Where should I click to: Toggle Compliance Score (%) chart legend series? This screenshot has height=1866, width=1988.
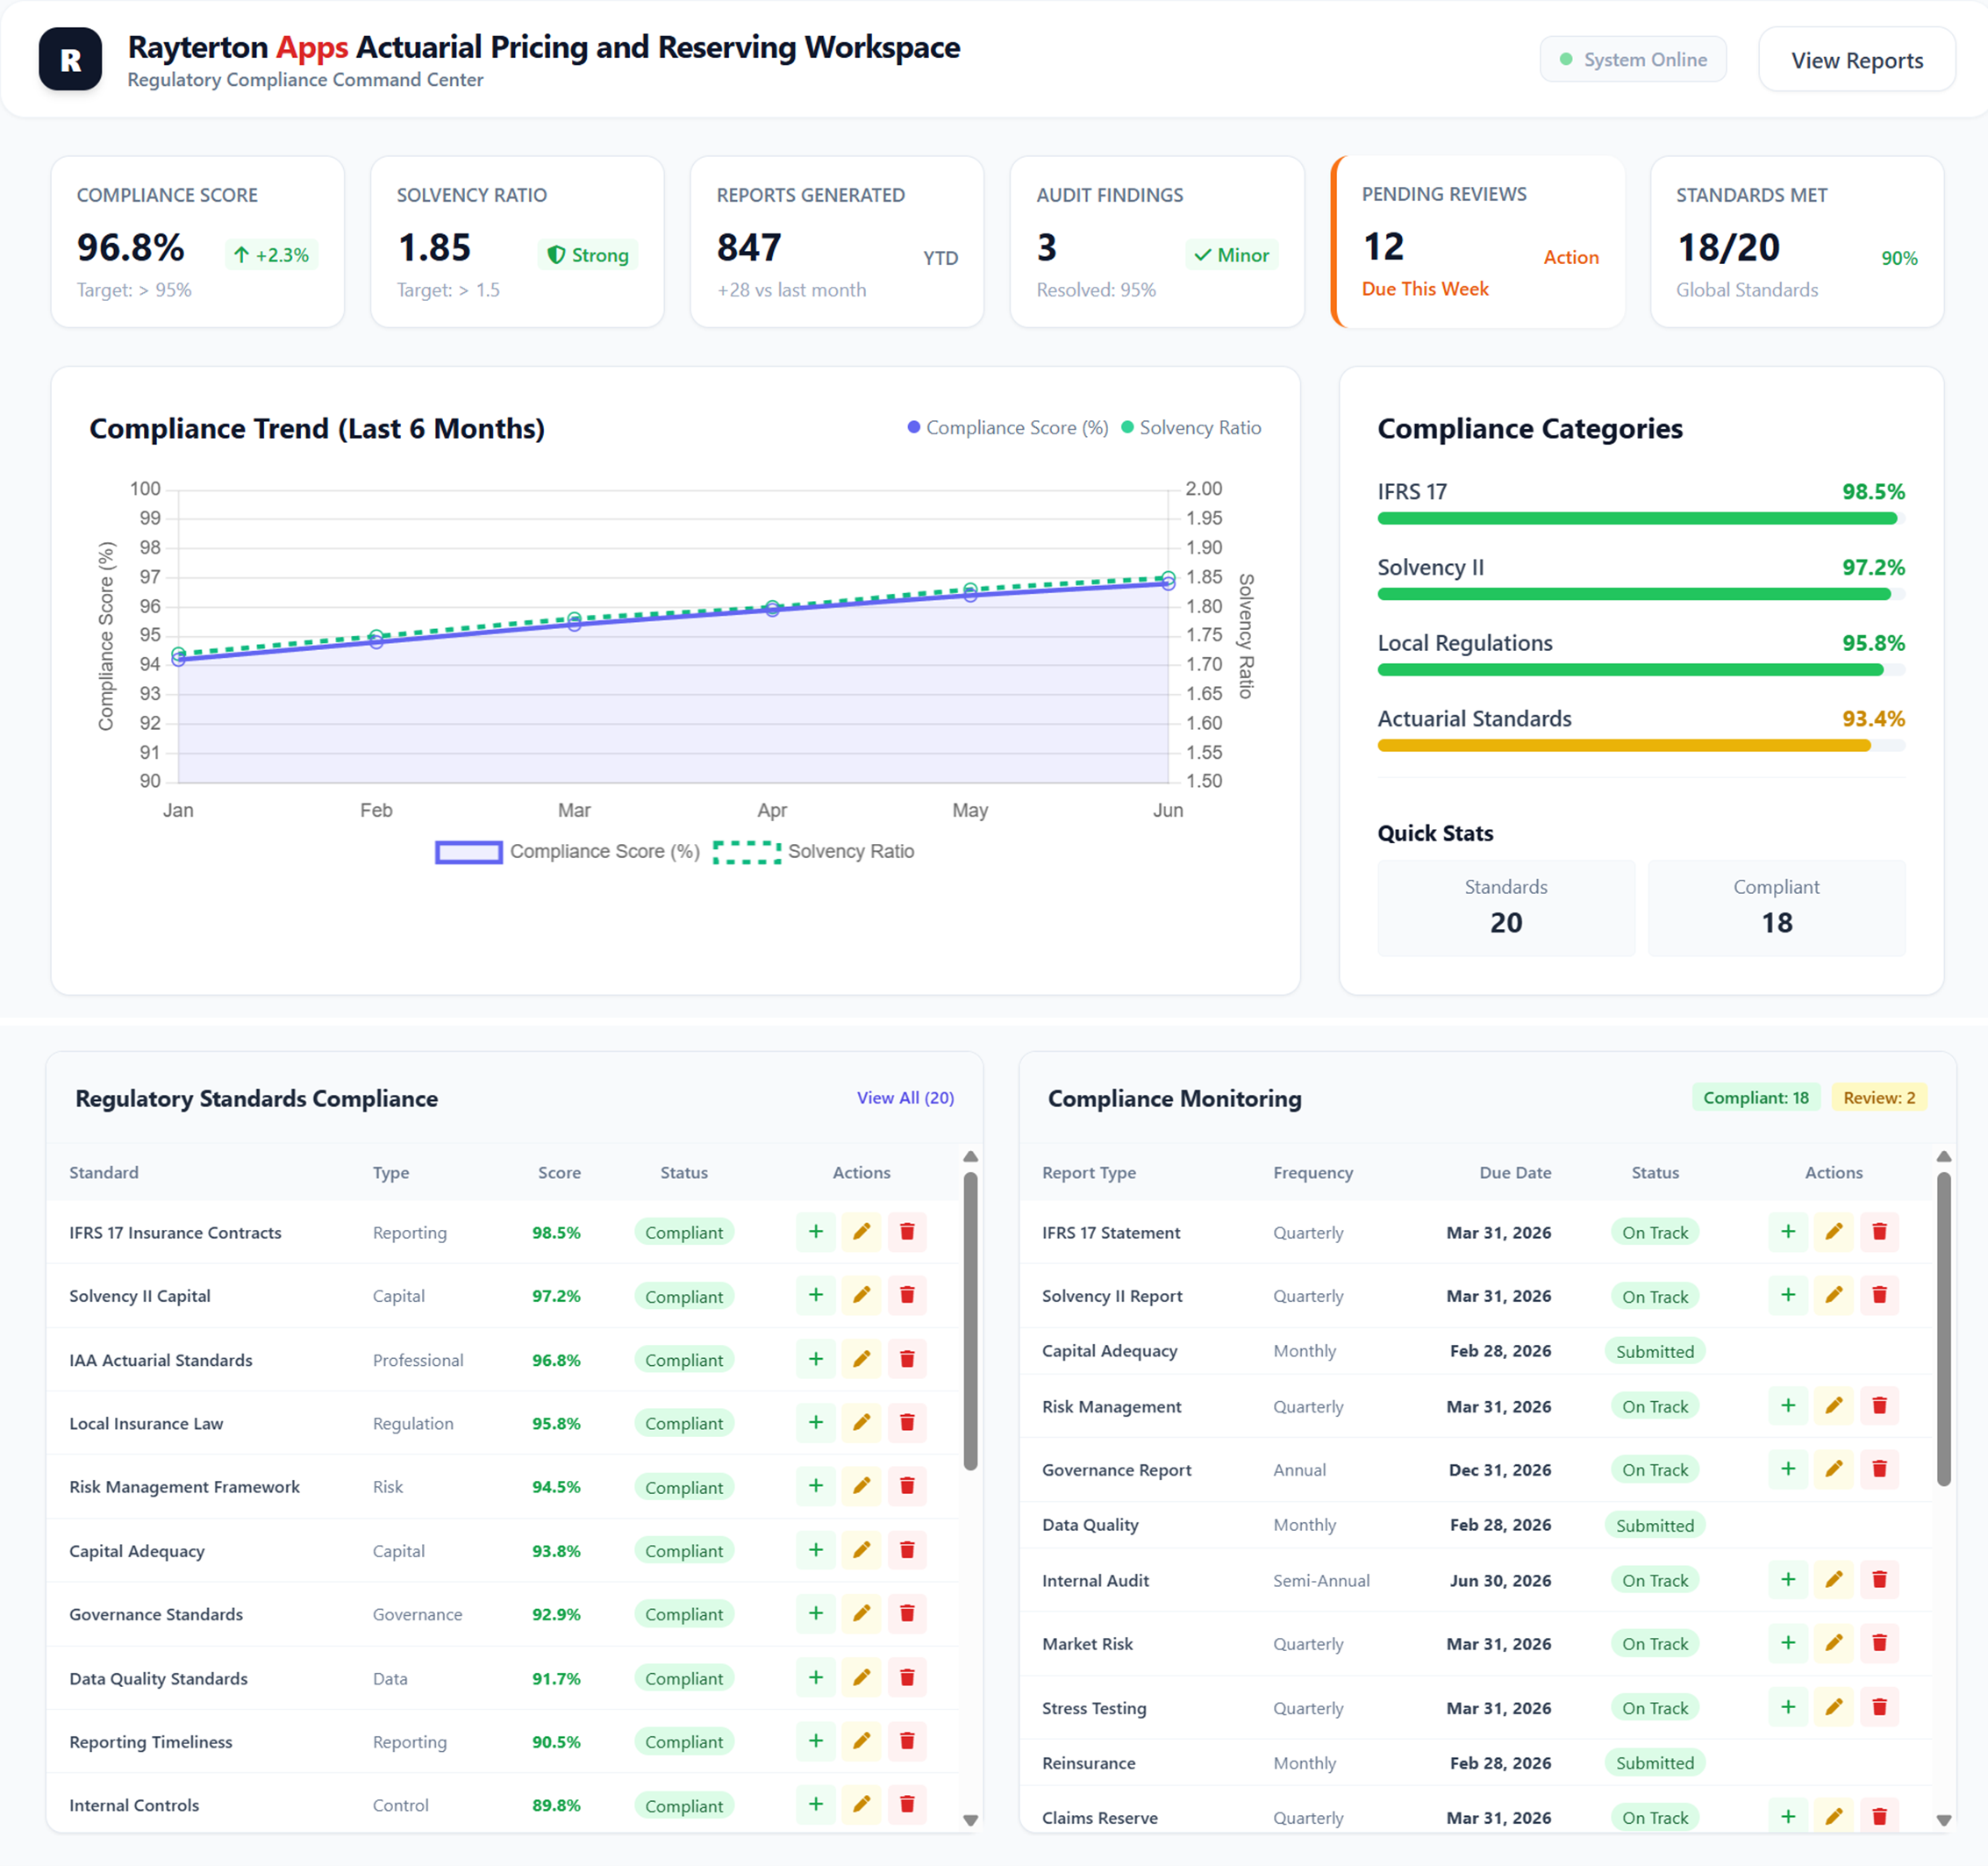coord(568,852)
